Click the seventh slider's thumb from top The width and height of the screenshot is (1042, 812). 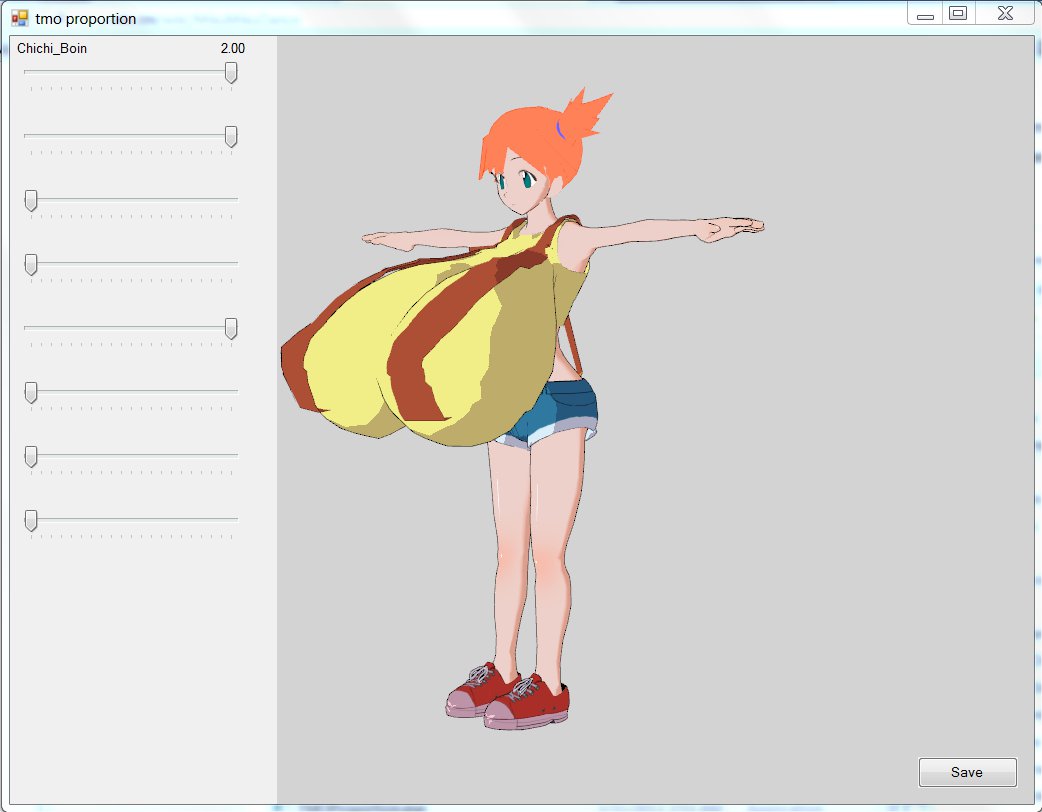pos(31,457)
